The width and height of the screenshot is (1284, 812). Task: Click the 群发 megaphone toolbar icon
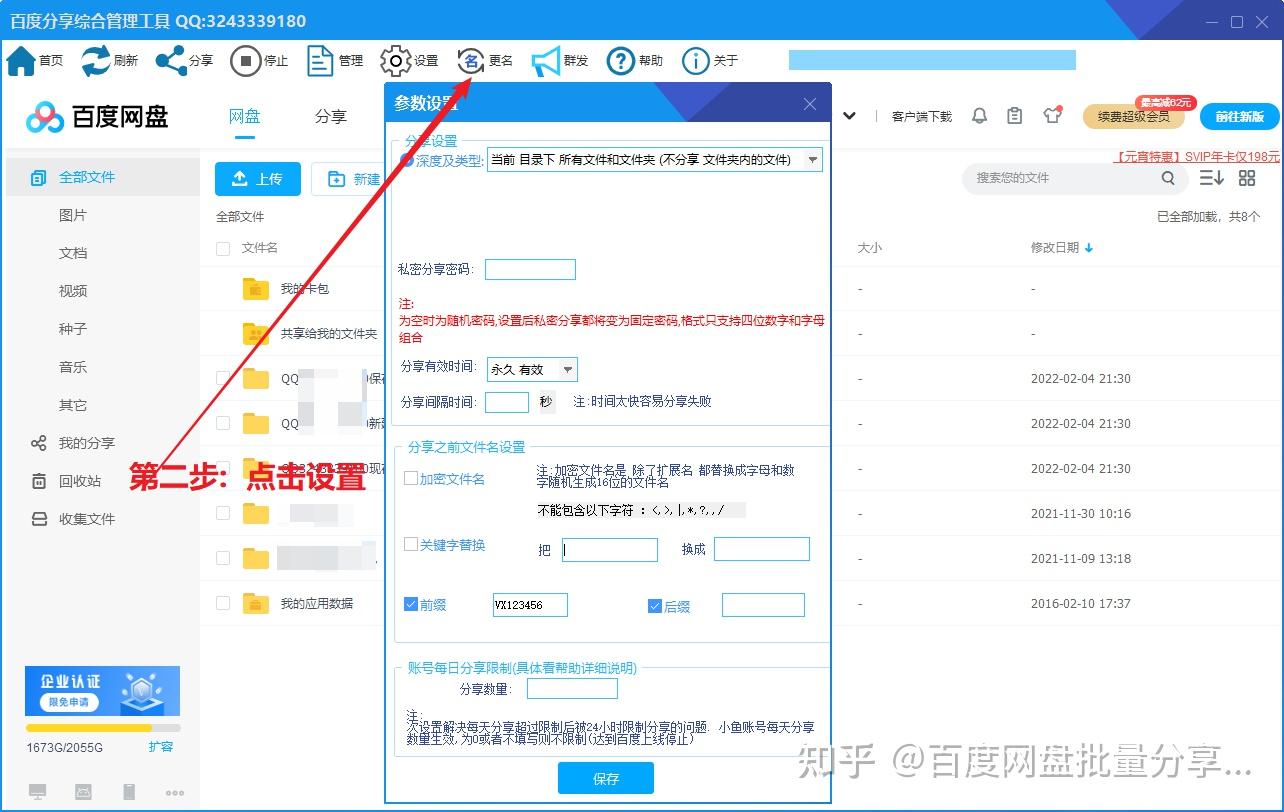click(546, 61)
